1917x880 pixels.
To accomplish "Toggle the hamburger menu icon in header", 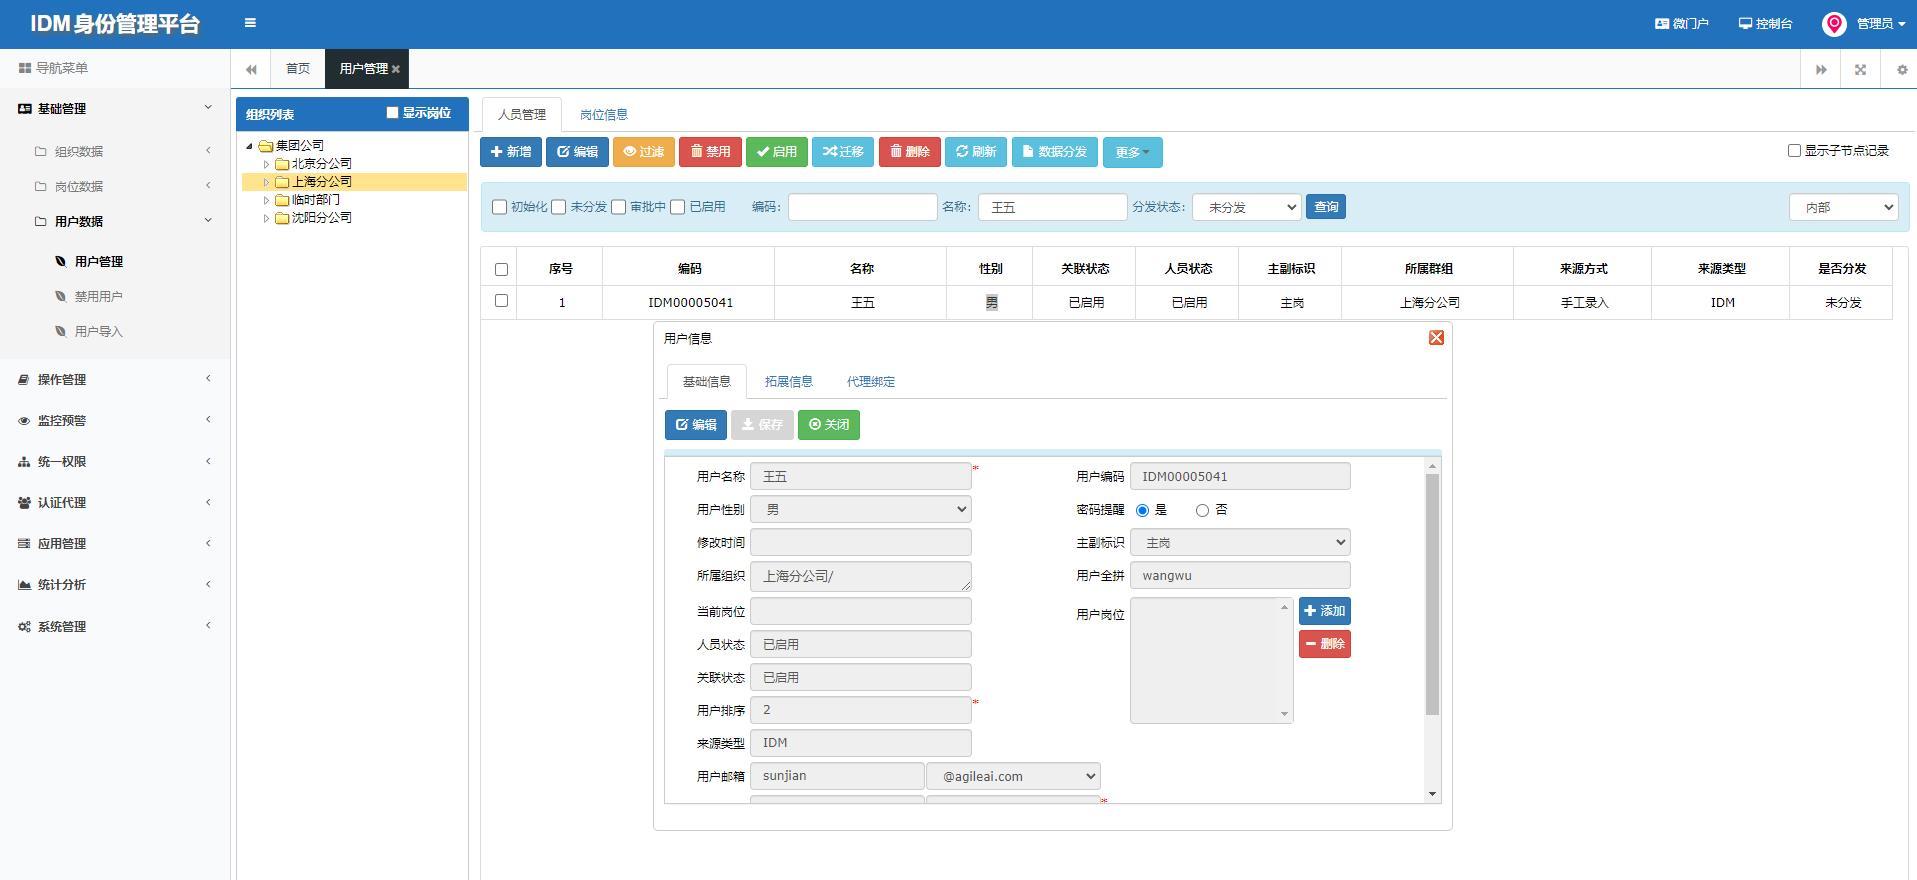I will point(250,23).
